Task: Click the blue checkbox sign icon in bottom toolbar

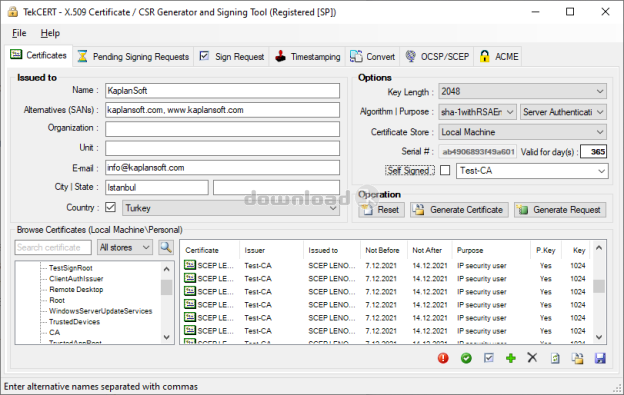Action: pyautogui.click(x=489, y=358)
